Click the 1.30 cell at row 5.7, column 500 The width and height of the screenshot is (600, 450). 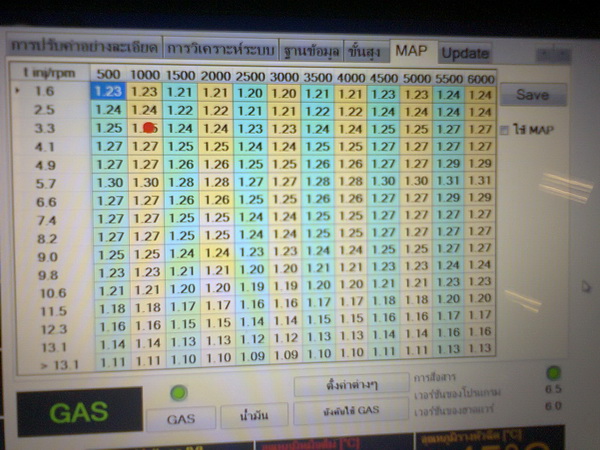[x=111, y=183]
